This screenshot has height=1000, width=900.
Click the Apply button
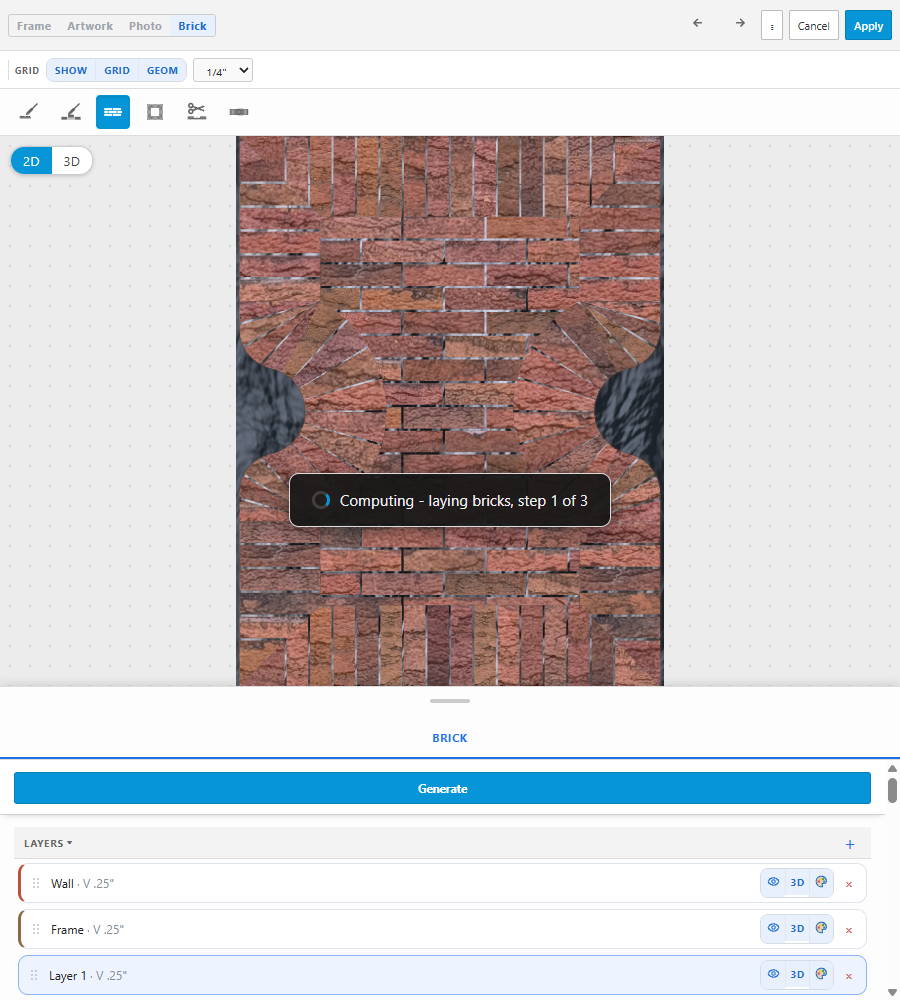pyautogui.click(x=868, y=26)
